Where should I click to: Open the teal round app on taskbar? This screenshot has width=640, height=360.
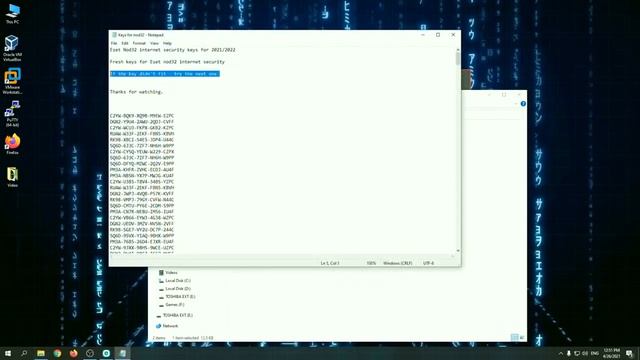106,353
